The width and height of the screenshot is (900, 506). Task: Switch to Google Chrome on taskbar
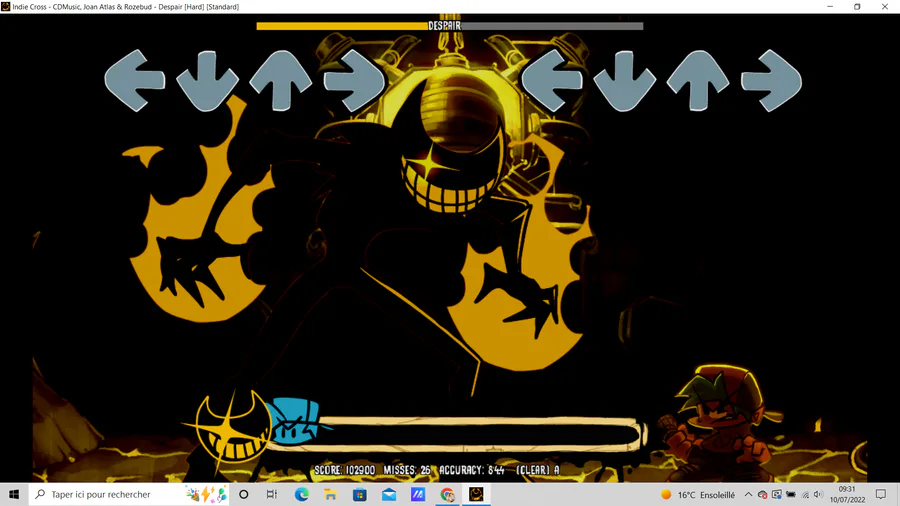pyautogui.click(x=447, y=494)
